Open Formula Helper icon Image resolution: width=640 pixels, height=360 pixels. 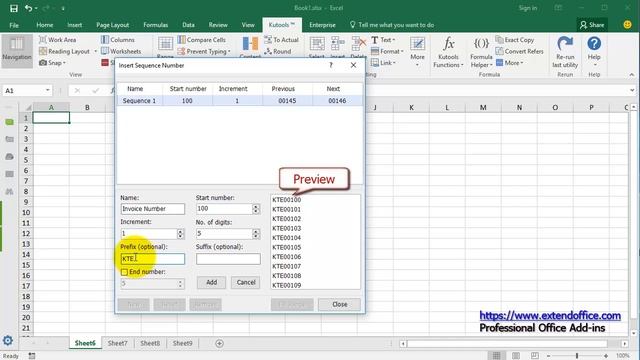click(481, 43)
